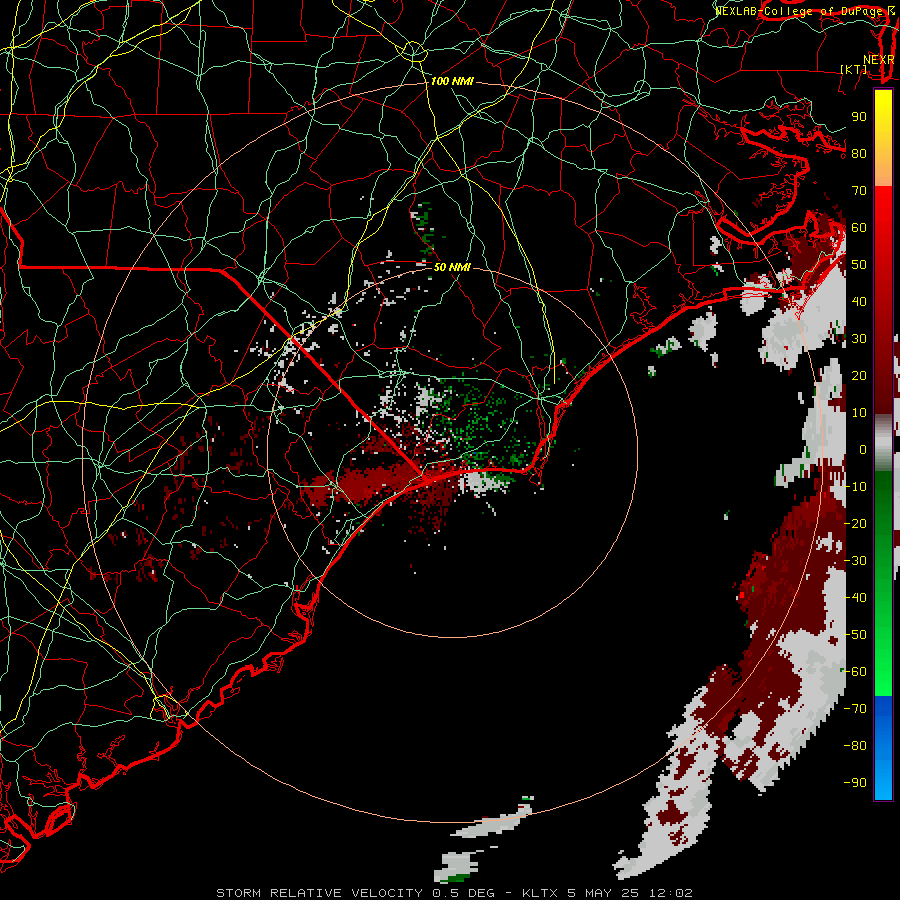Click the "5 MAY 25" date text
Screen dimensions: 900x900
[x=605, y=893]
